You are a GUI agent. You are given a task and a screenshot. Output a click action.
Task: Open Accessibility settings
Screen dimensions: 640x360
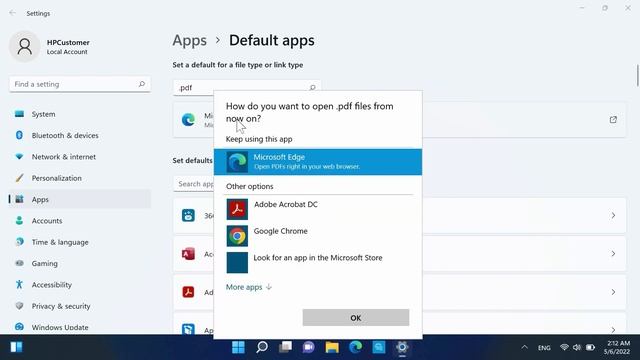[x=80, y=284]
